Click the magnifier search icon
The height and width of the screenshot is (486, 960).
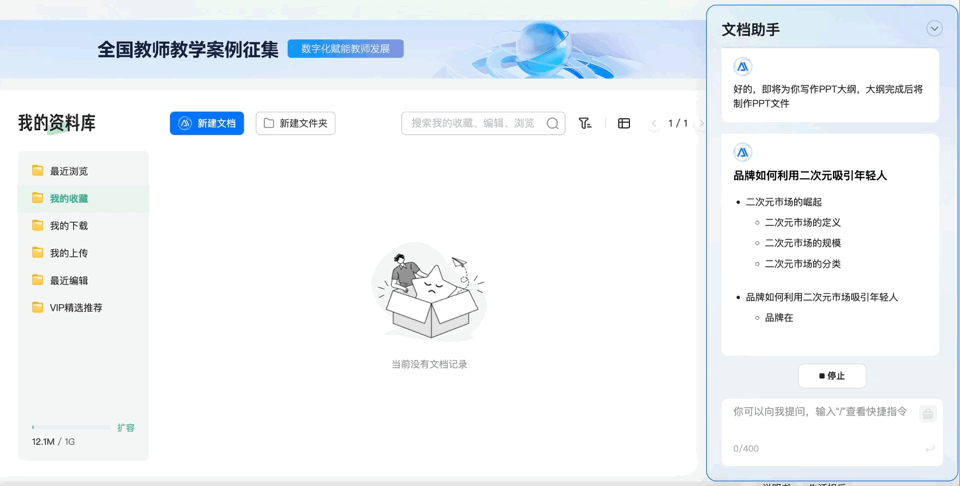coord(552,123)
